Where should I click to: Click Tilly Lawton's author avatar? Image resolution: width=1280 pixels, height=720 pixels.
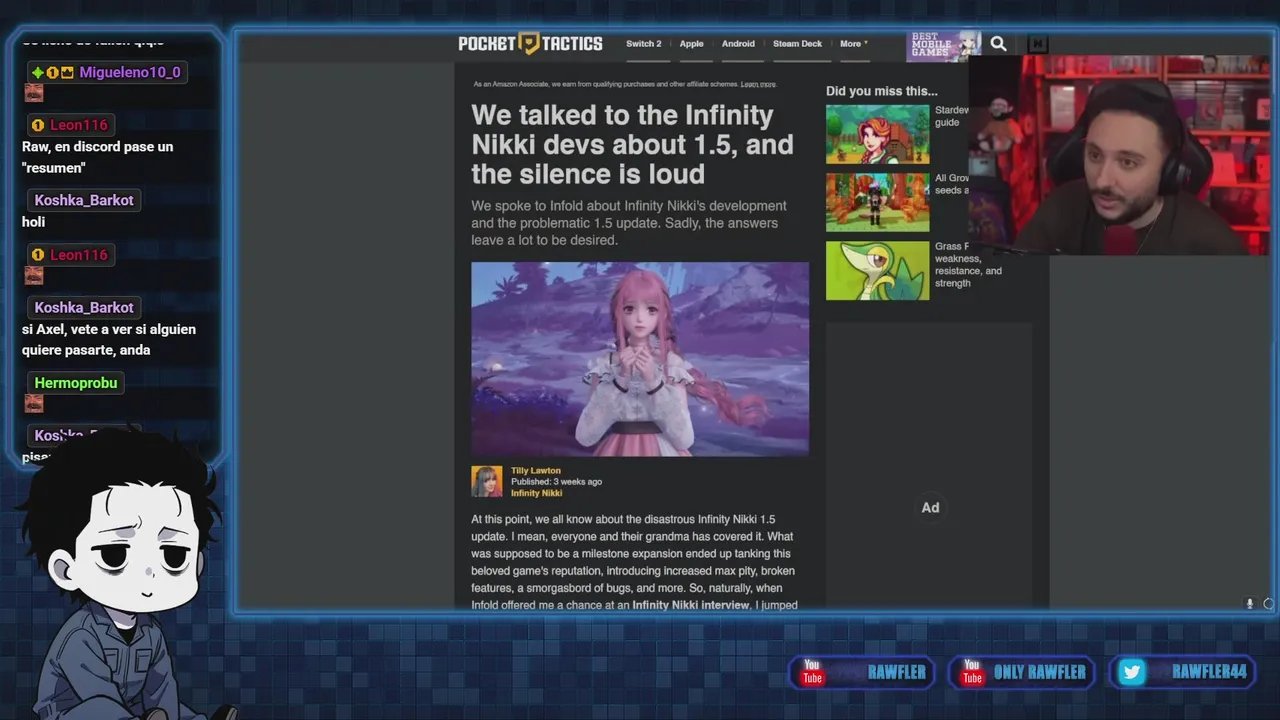click(487, 481)
